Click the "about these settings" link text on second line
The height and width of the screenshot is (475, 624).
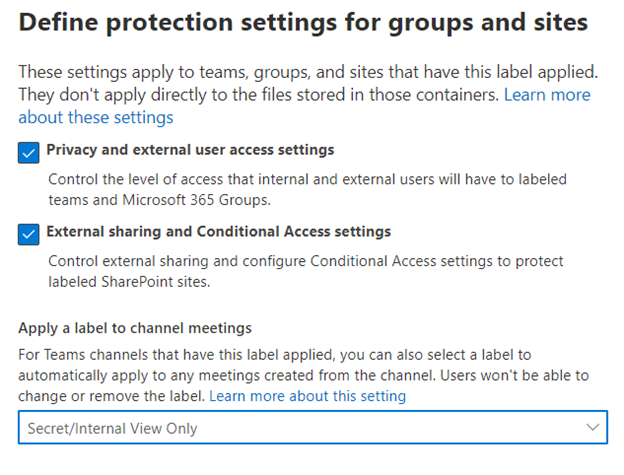tap(96, 118)
